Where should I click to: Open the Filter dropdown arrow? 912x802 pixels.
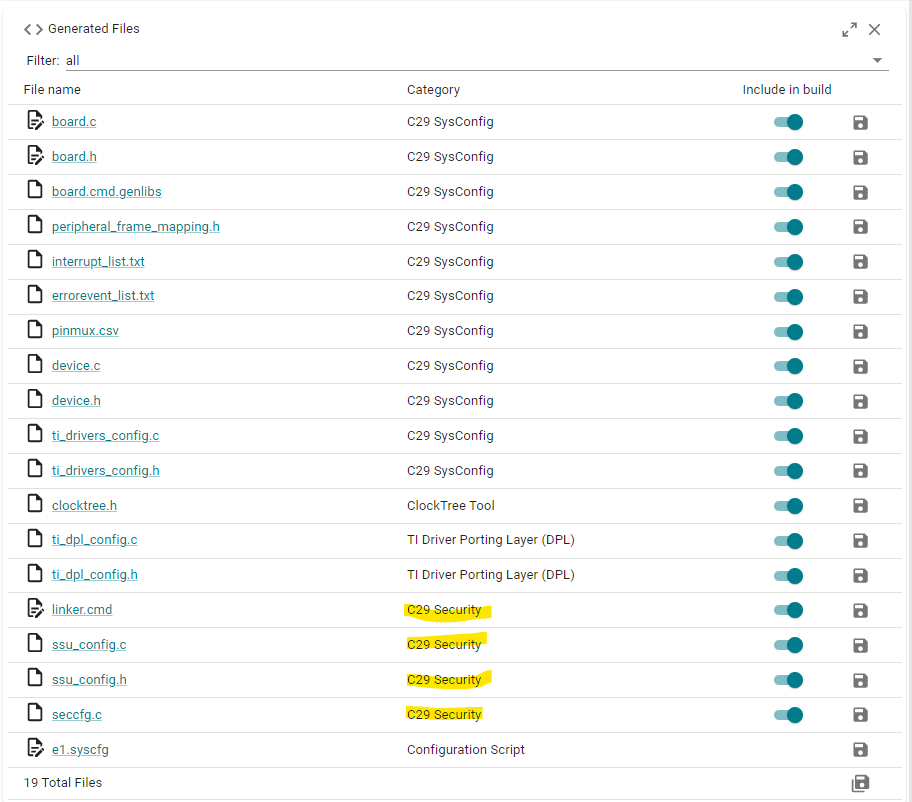pyautogui.click(x=877, y=60)
